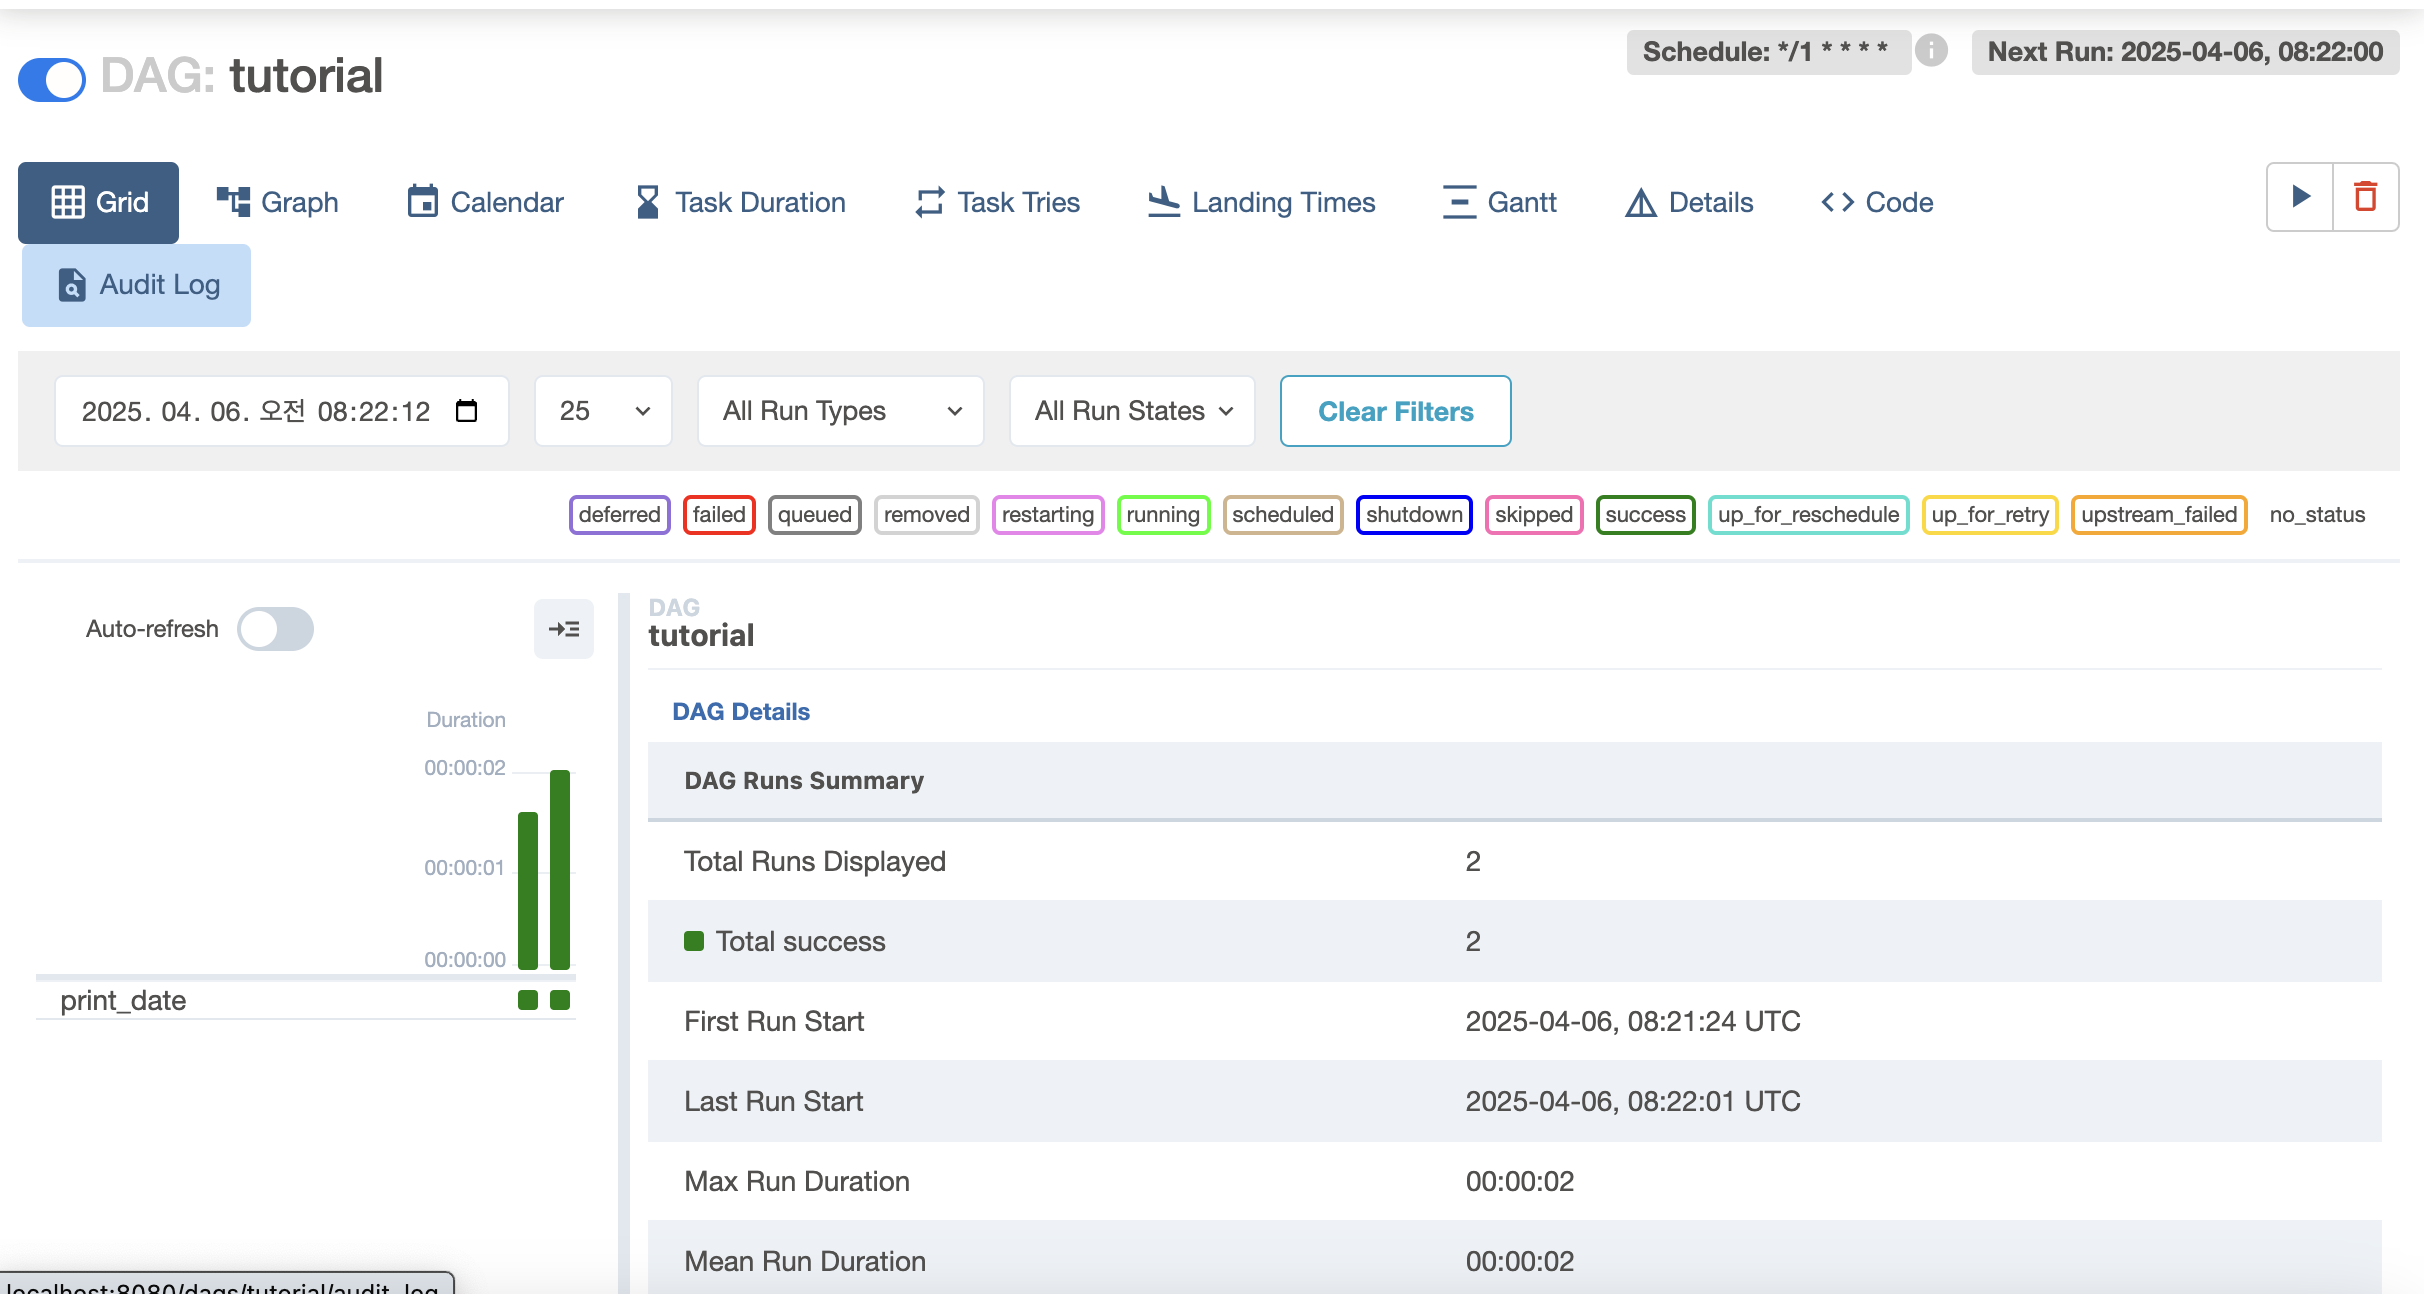Pause the tutorial DAG toggle

click(x=52, y=79)
